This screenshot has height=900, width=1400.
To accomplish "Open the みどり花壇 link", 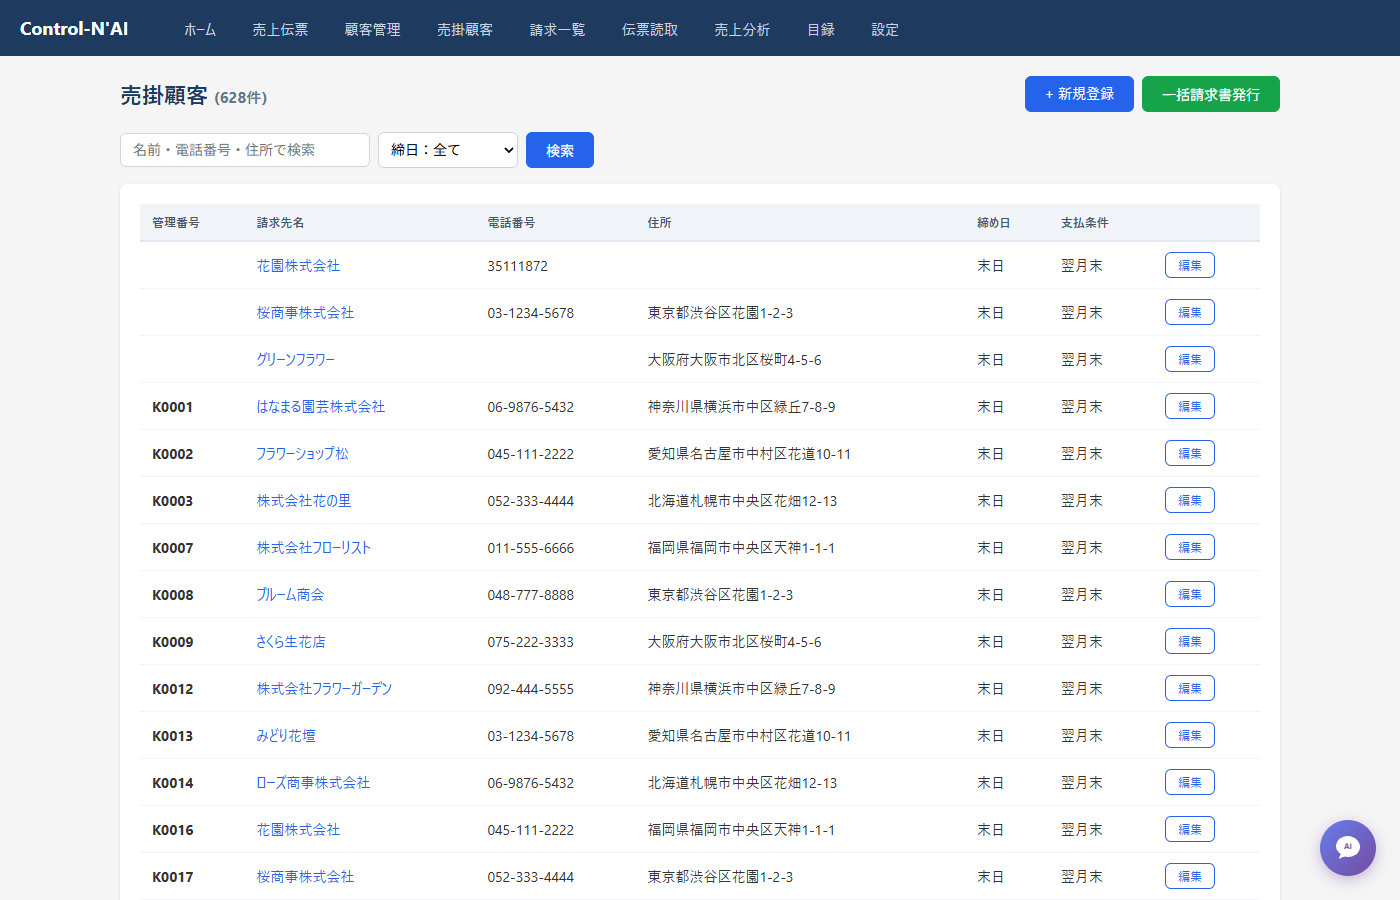I will point(285,736).
